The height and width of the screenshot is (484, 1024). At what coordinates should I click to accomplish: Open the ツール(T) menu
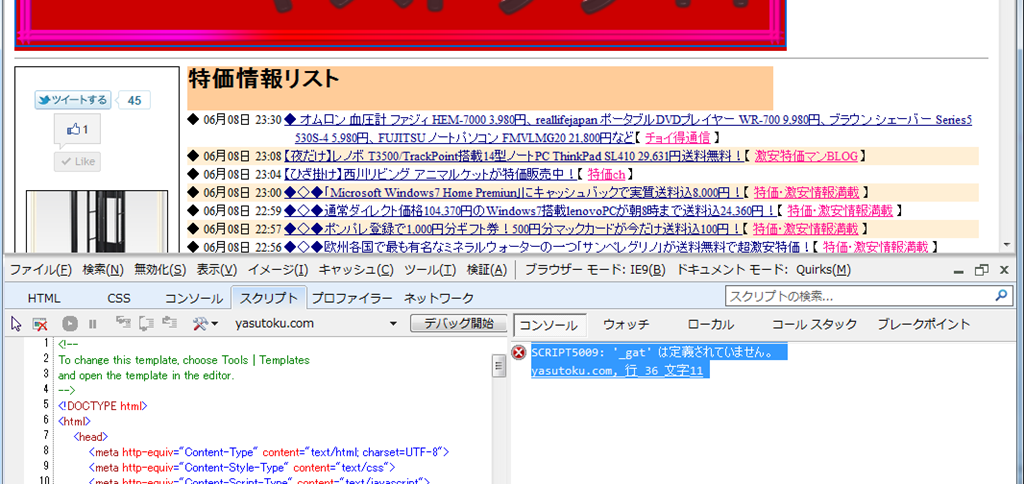coord(430,270)
